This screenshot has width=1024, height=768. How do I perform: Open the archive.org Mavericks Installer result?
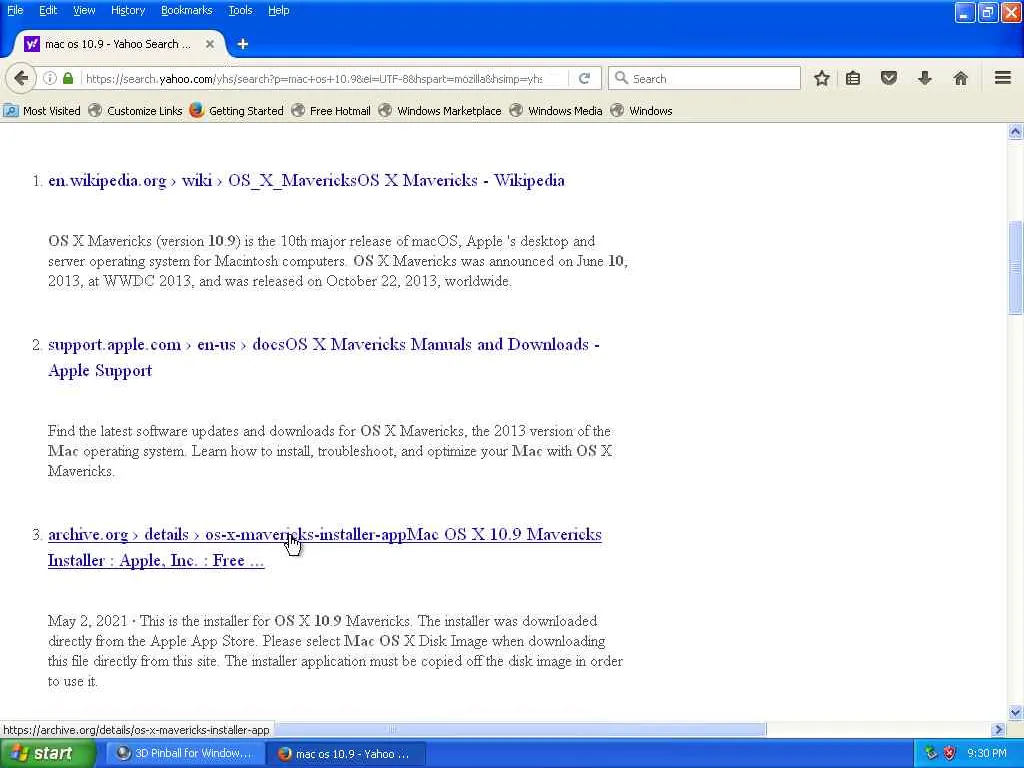coord(325,547)
